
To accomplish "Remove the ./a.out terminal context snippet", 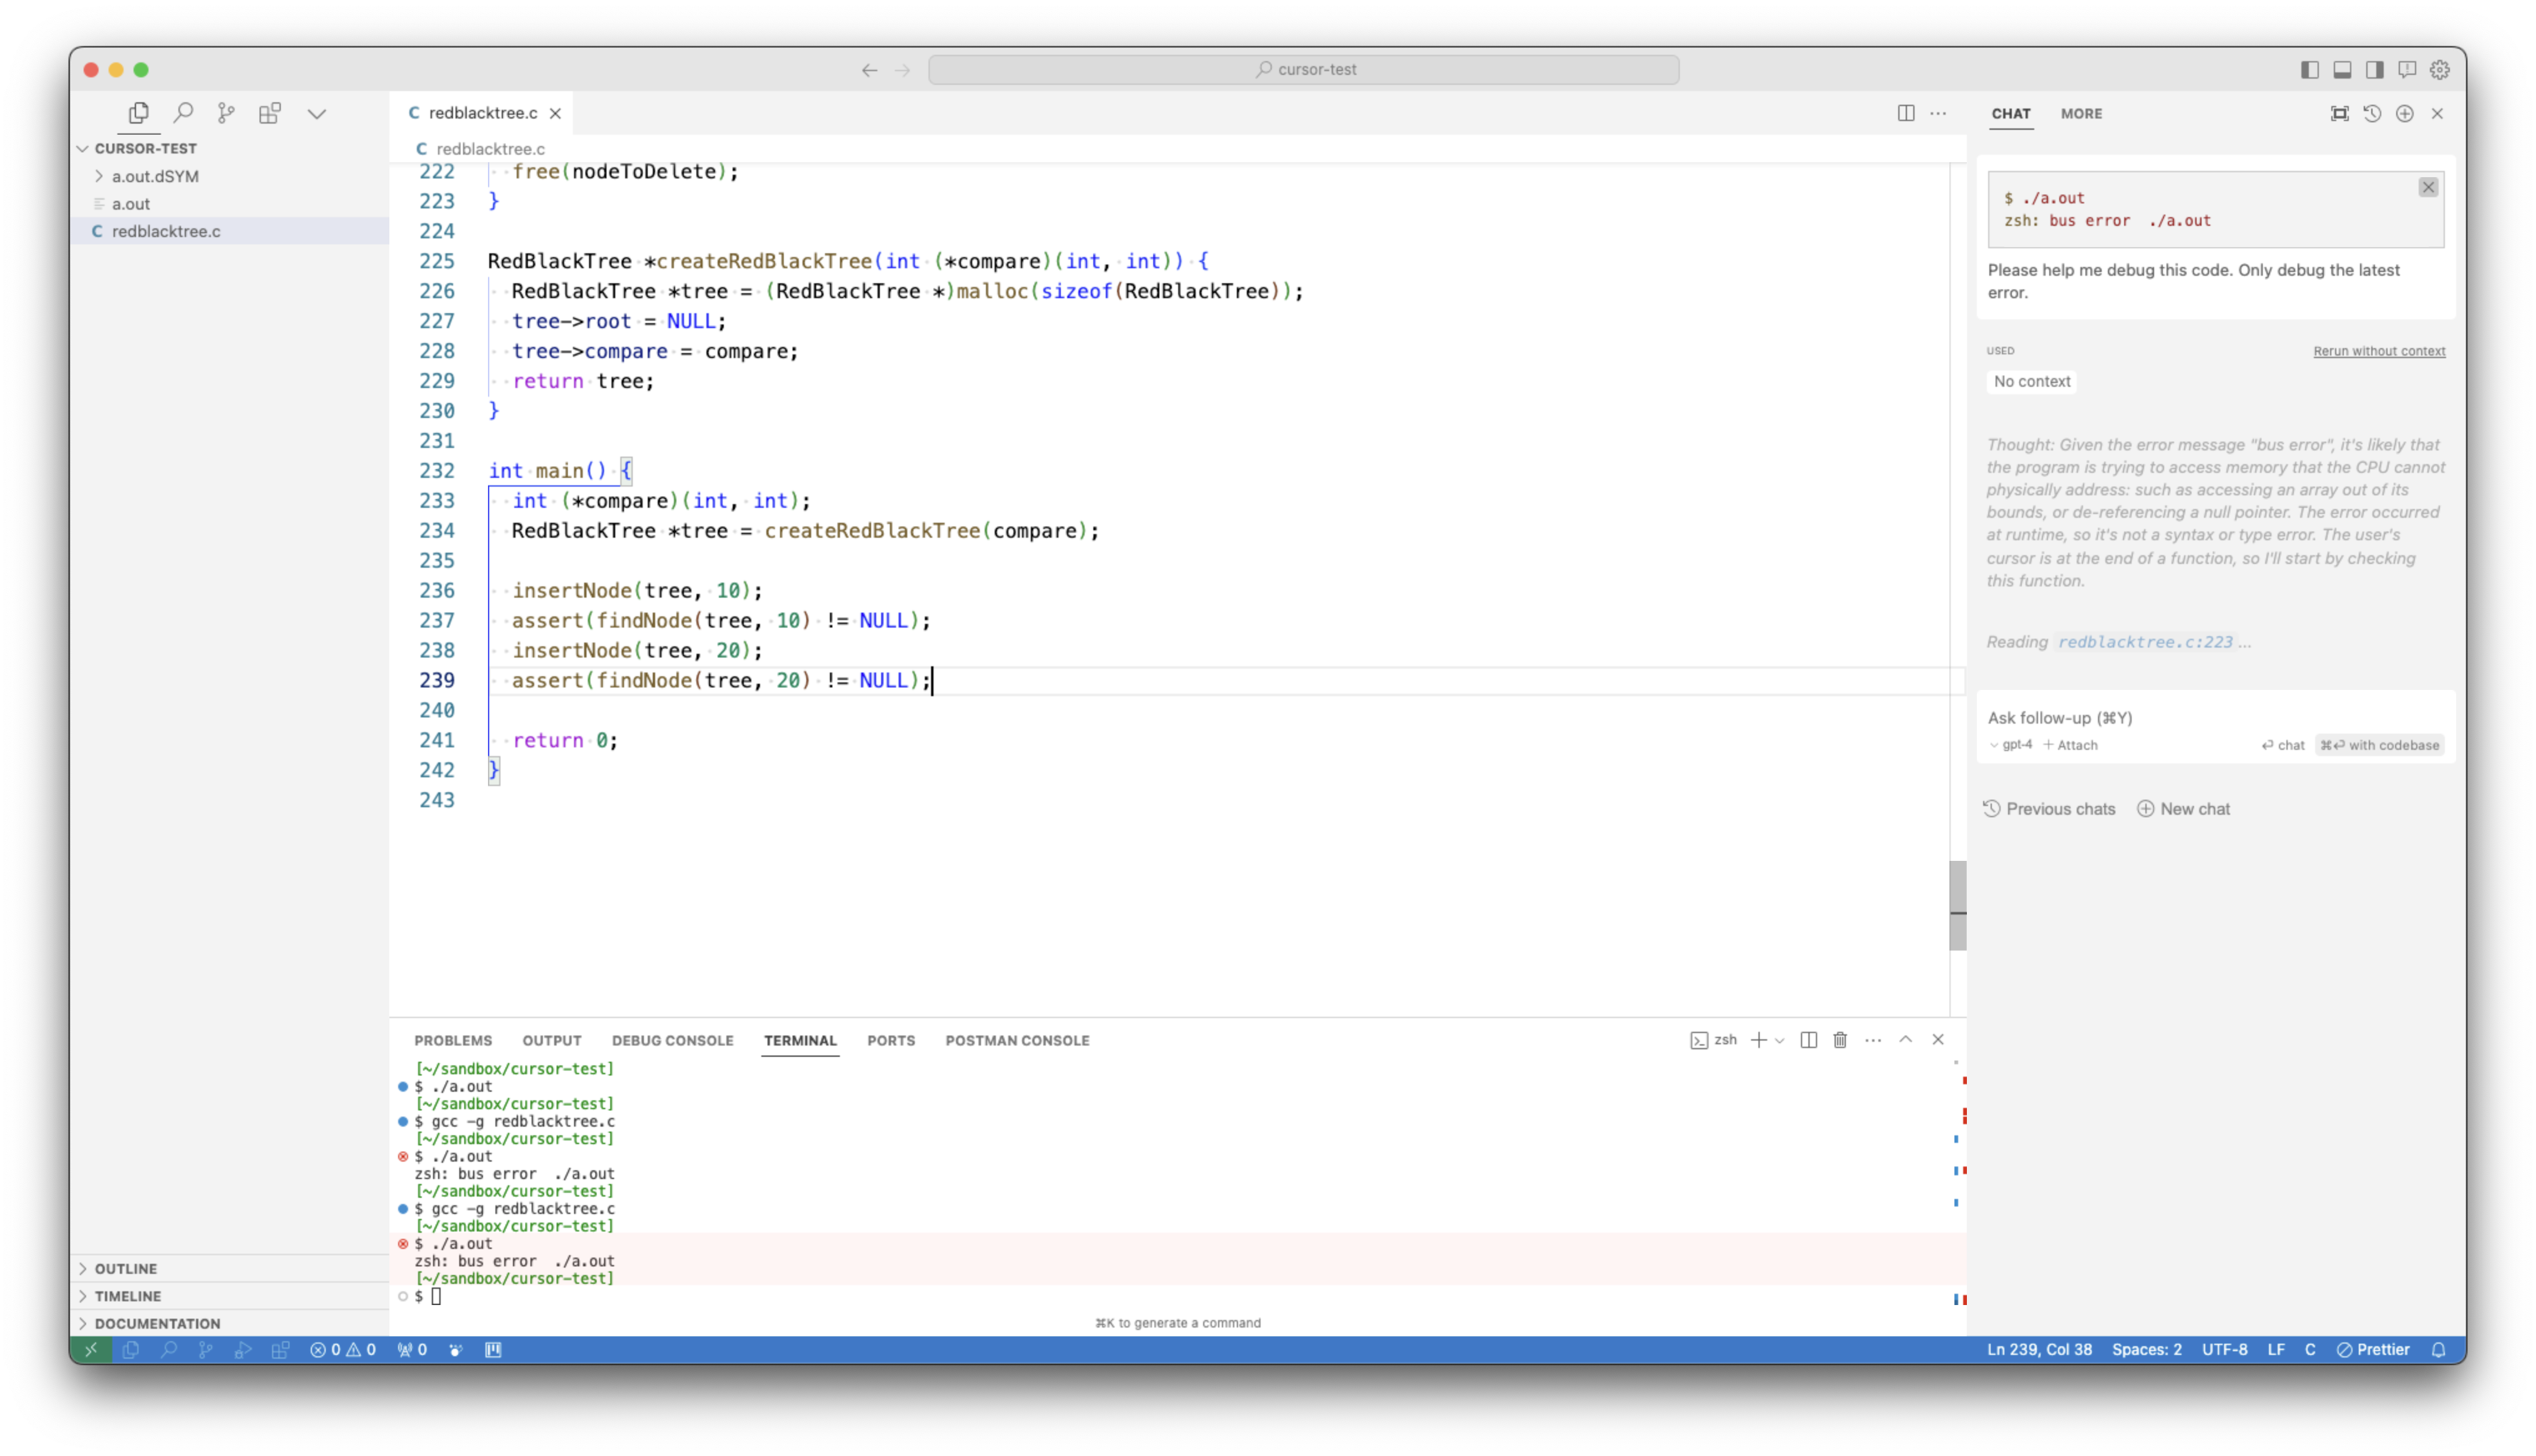I will tap(2427, 187).
